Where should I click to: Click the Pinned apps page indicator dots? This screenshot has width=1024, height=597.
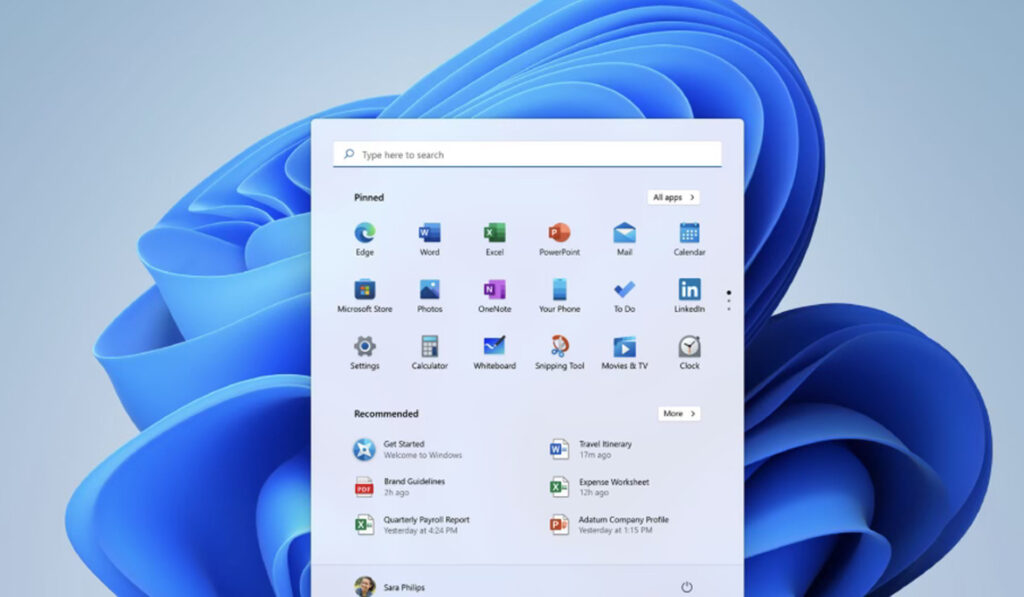729,300
